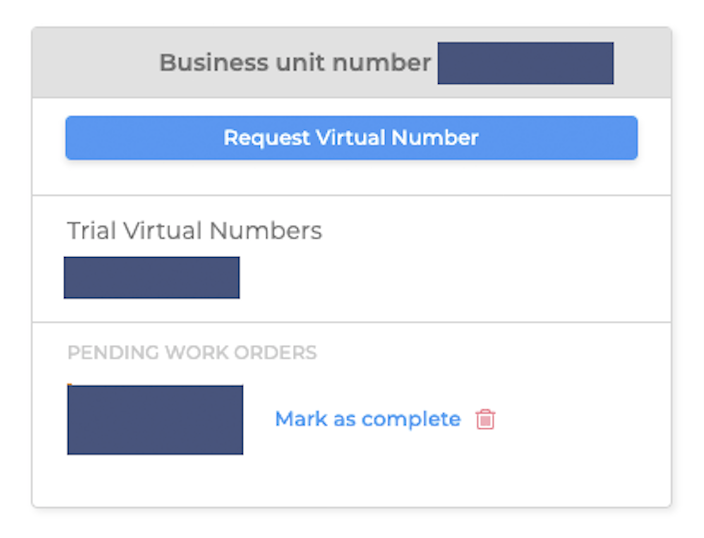Select the redacted trial virtual number
Screen dimensions: 704x538
point(152,277)
